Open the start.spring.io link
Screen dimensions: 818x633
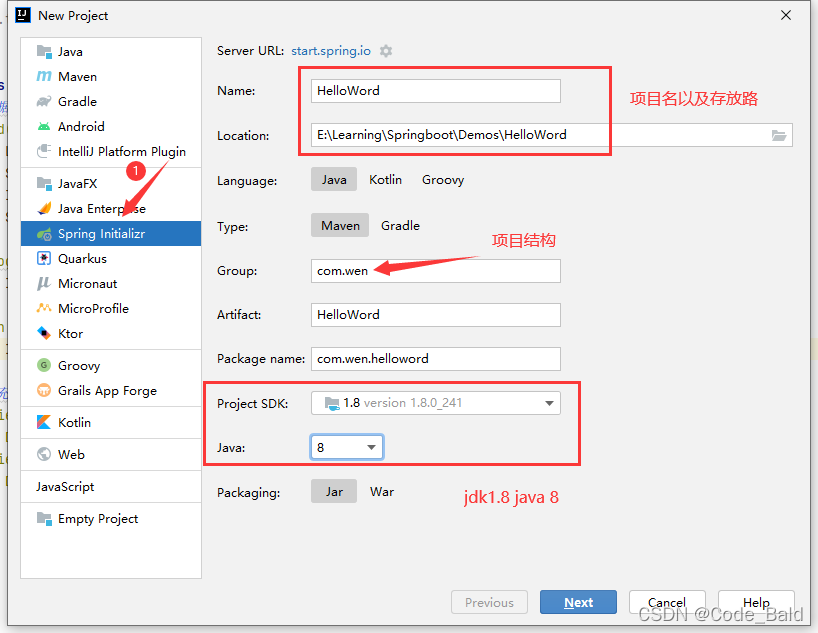pos(331,51)
